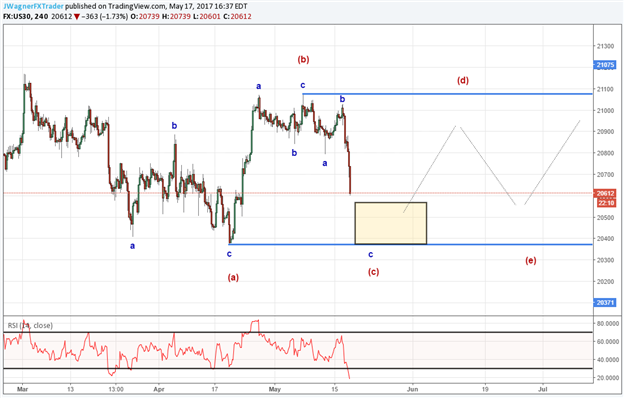The height and width of the screenshot is (398, 624).
Task: Select the red (c) wave label
Action: 373,272
